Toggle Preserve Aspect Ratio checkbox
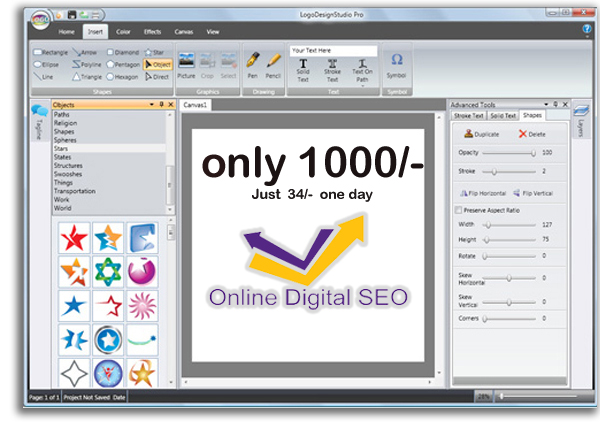 [x=458, y=210]
